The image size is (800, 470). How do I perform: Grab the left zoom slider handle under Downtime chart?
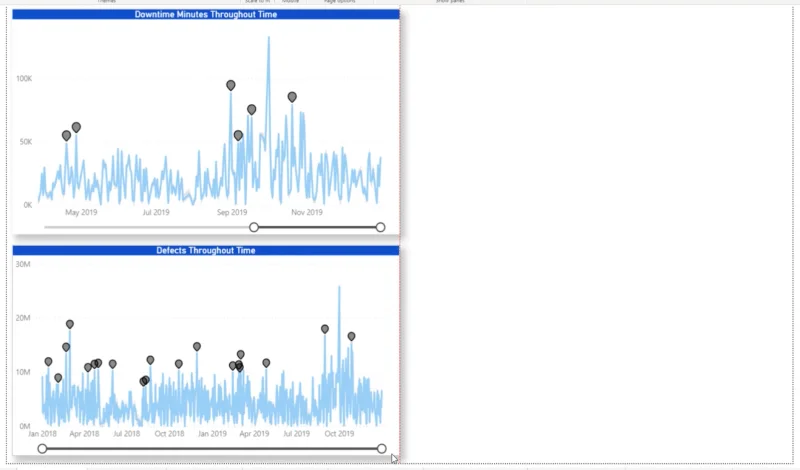click(254, 227)
